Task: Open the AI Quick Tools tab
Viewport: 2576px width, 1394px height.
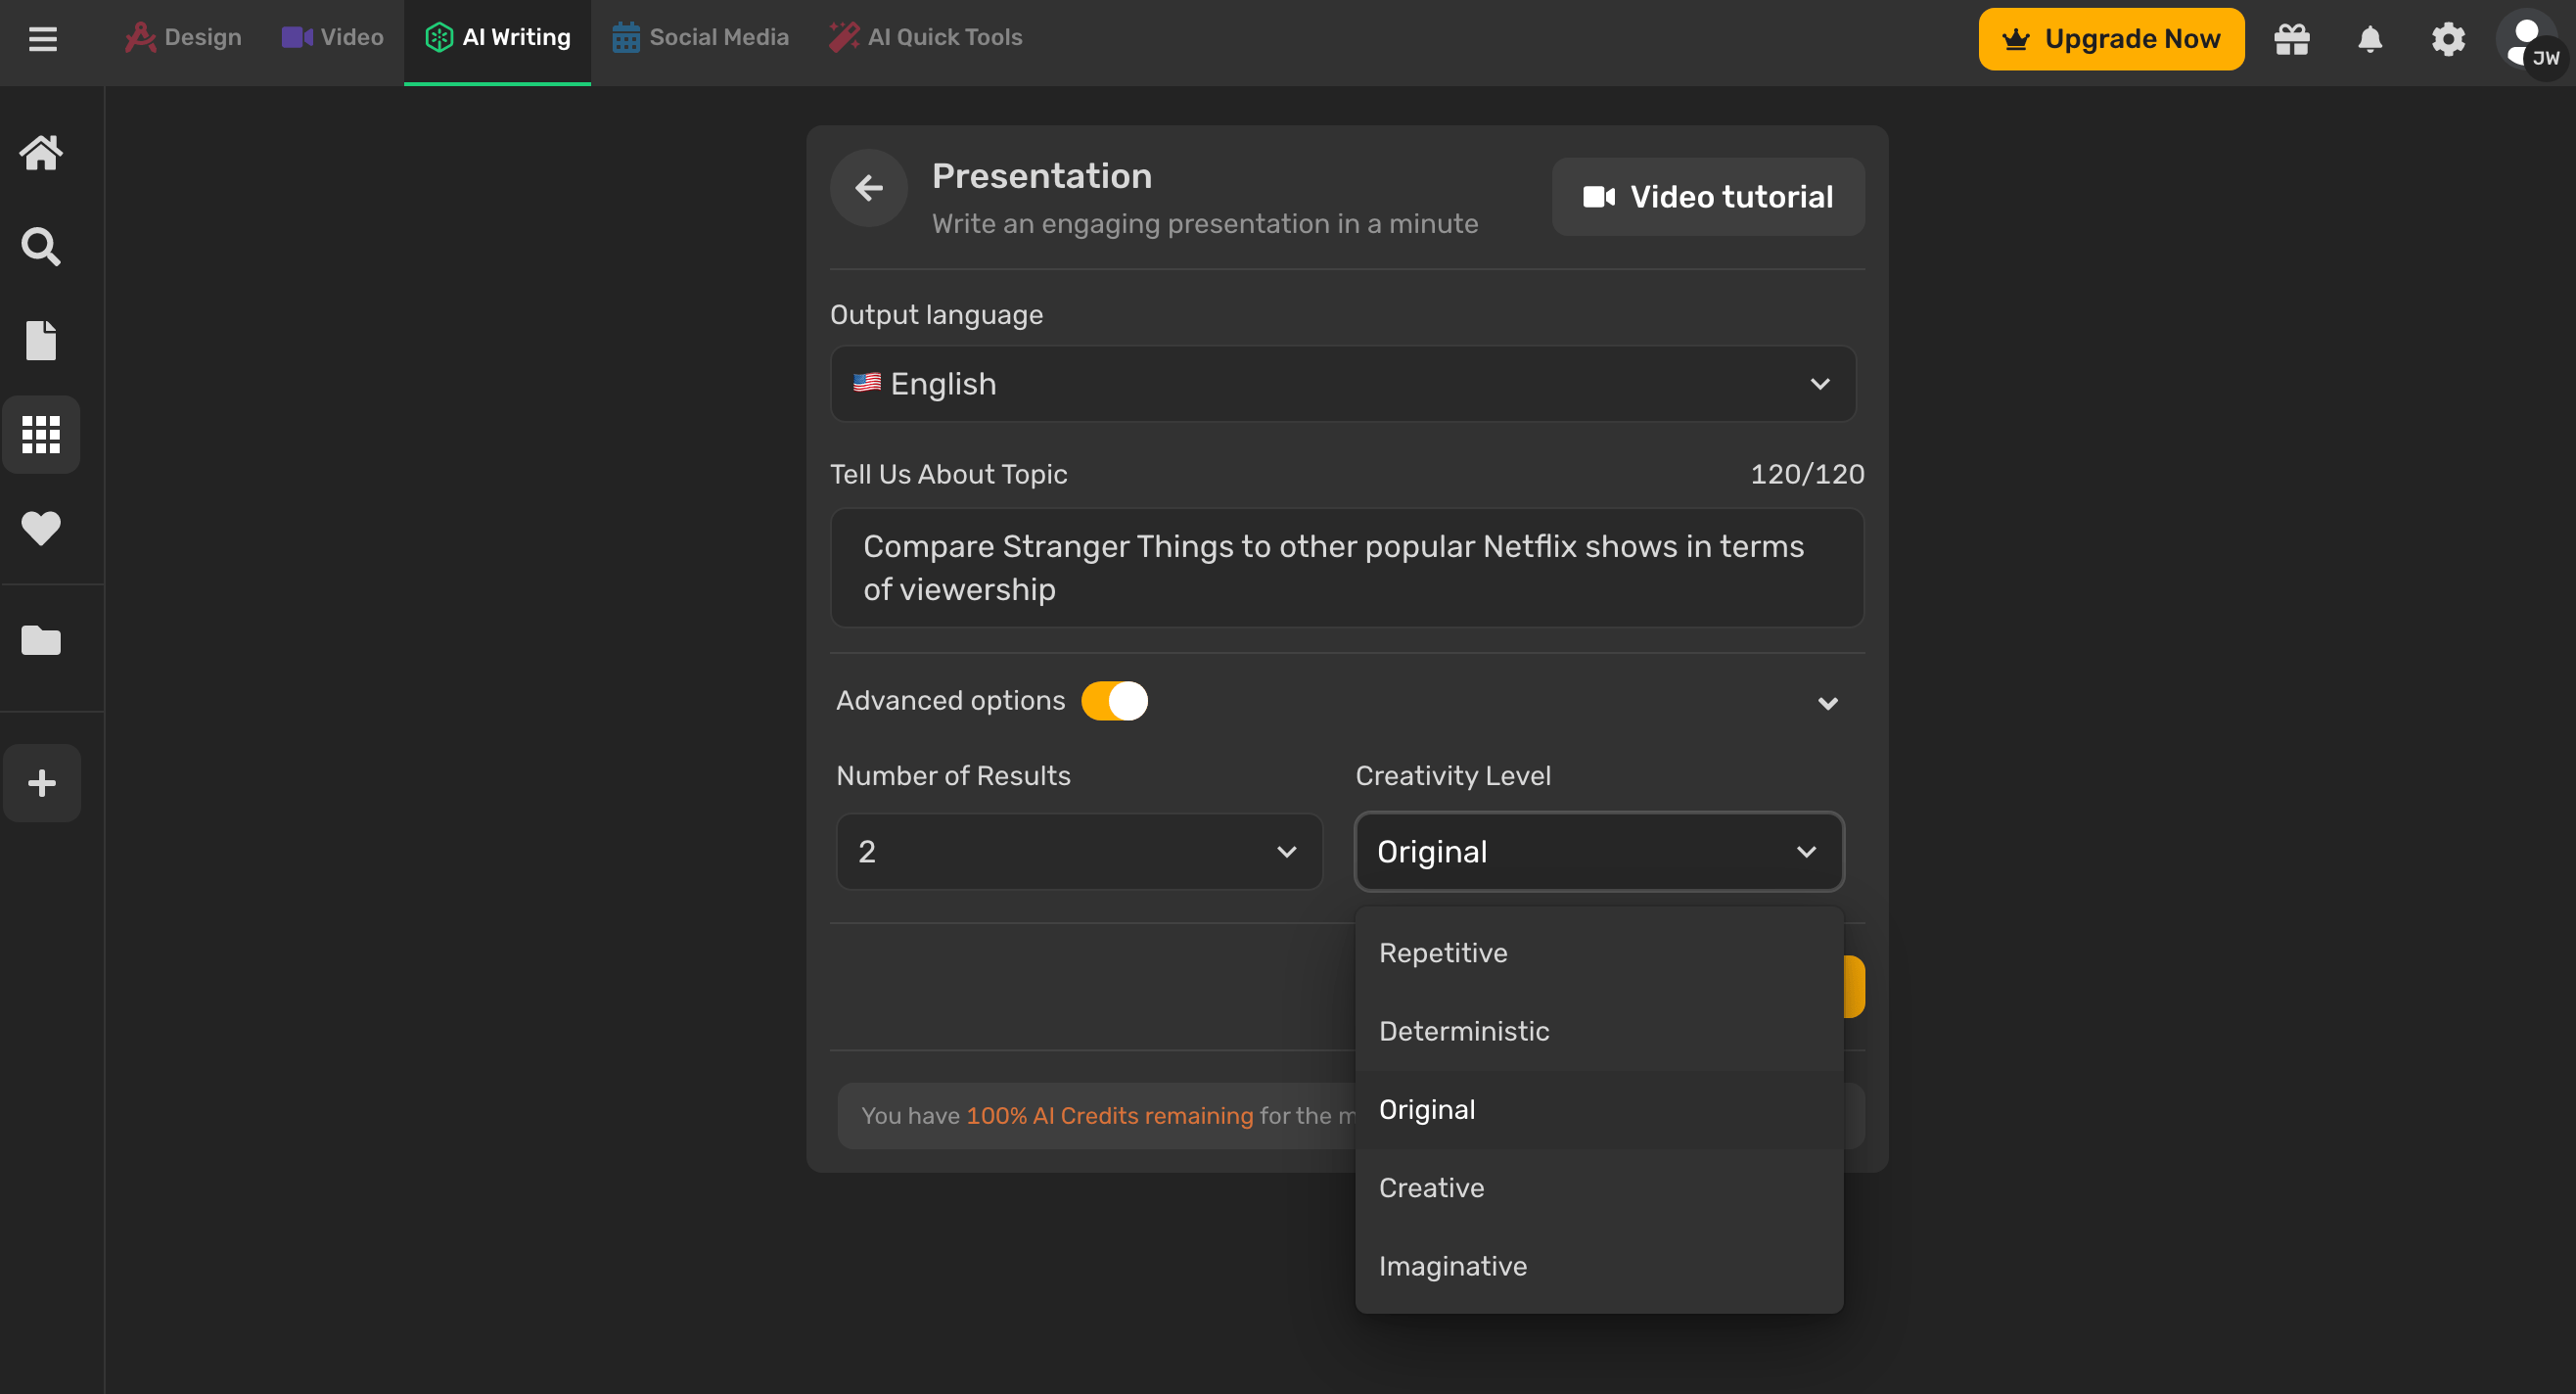Action: pos(925,37)
